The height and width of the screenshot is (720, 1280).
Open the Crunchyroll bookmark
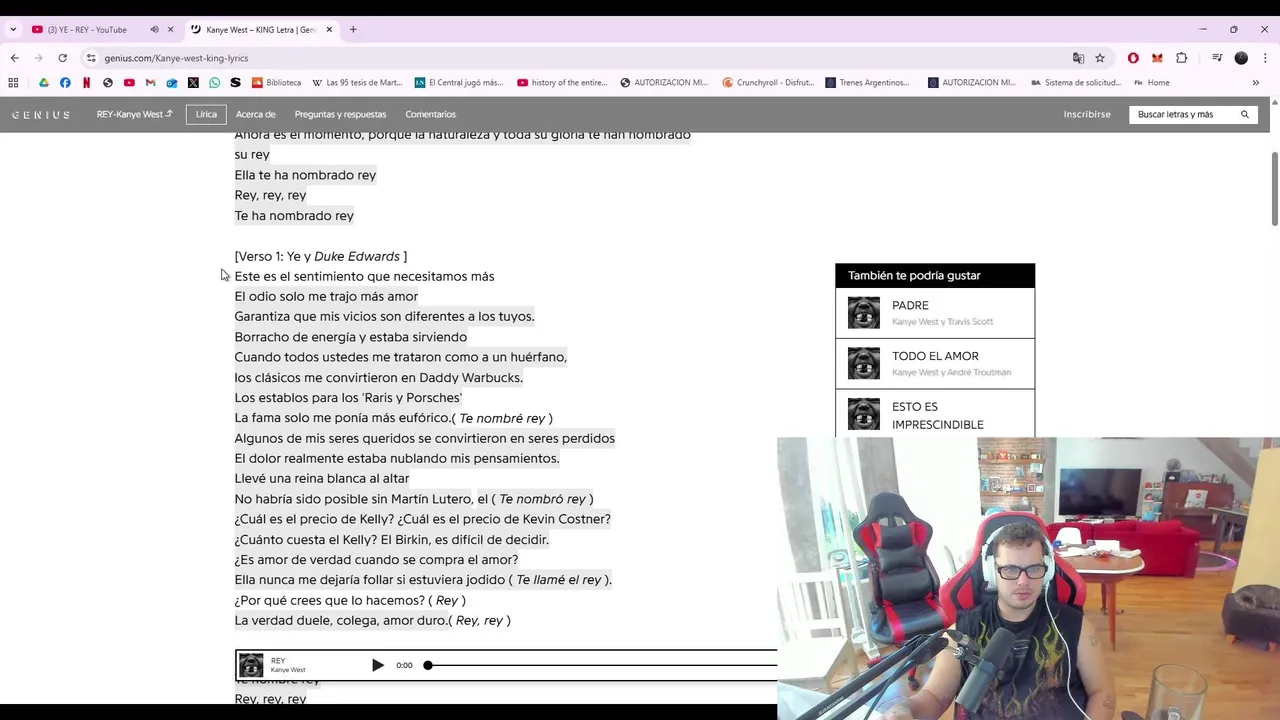pyautogui.click(x=768, y=83)
